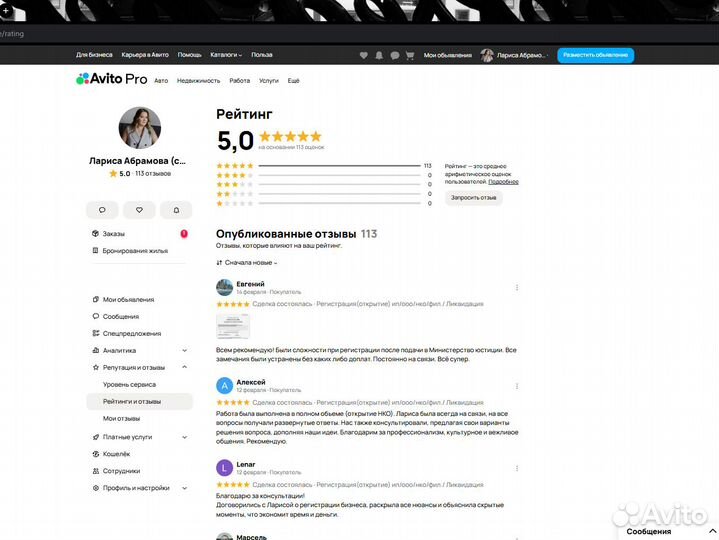Click Разместить объявление button
Viewport: 719px width, 540px height.
pyautogui.click(x=595, y=55)
